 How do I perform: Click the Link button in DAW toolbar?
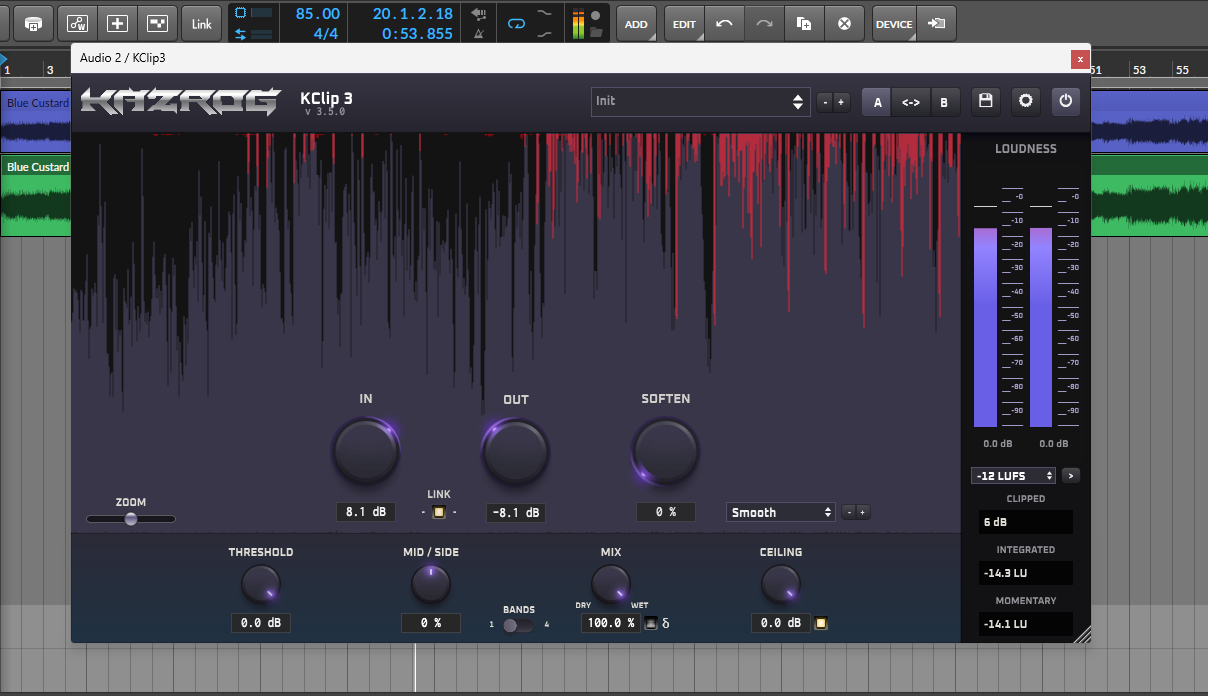tap(202, 23)
